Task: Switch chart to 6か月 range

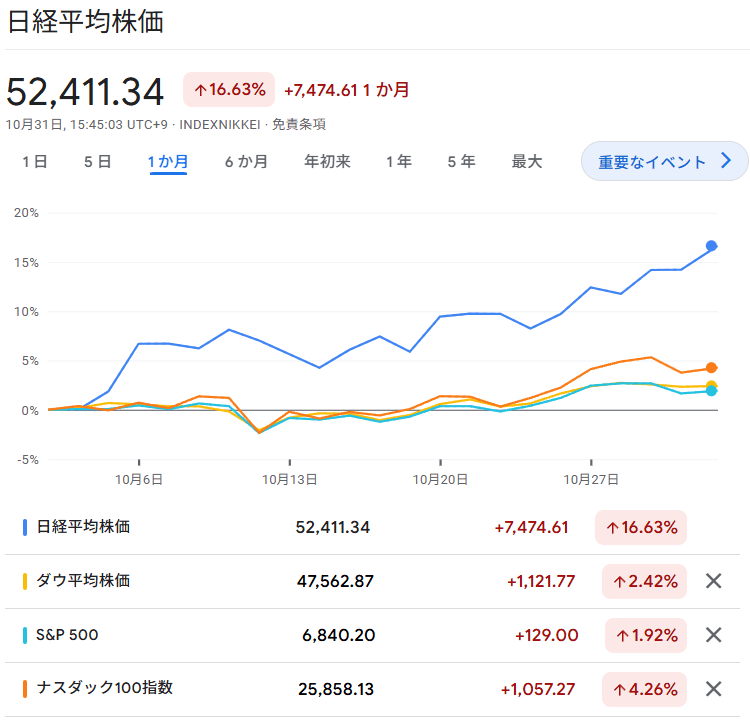Action: [x=246, y=162]
